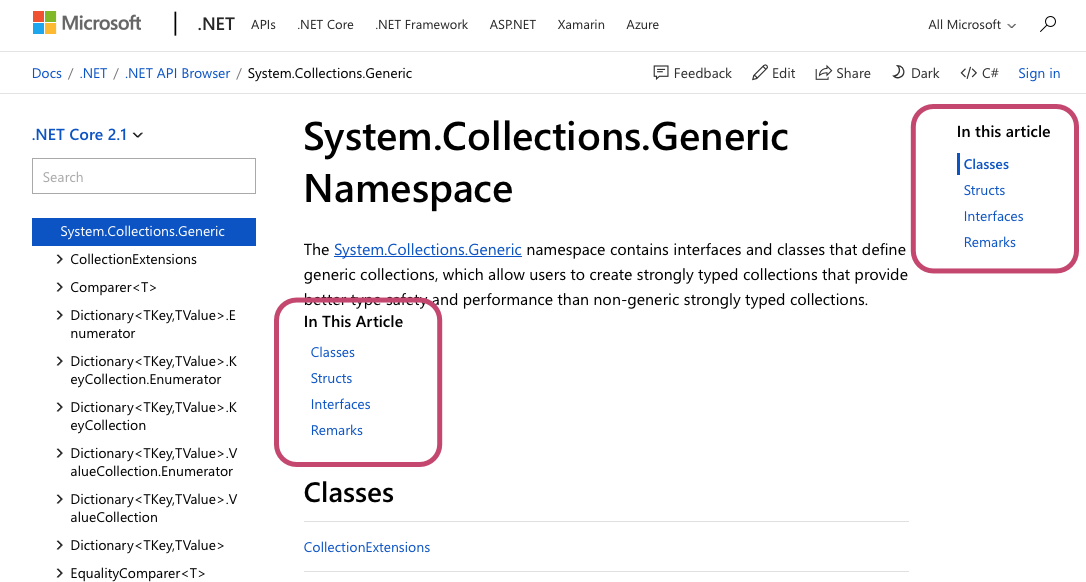Click the Microsoft logo
The width and height of the screenshot is (1086, 582).
click(87, 24)
